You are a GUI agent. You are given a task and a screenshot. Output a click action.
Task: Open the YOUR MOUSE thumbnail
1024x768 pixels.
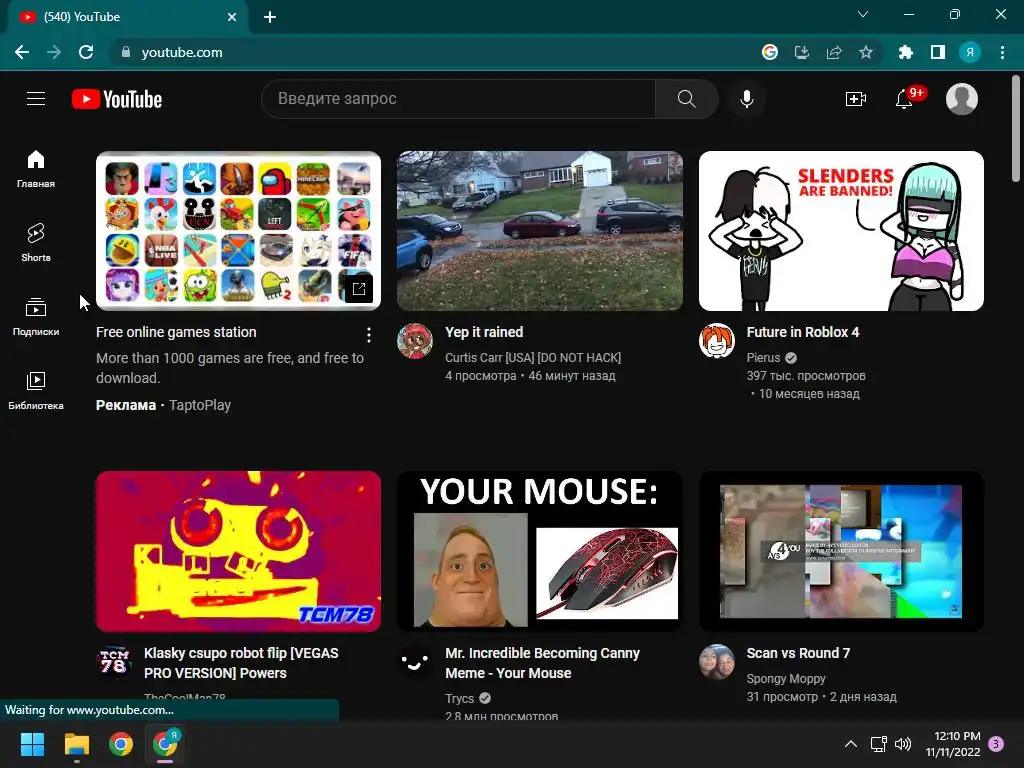540,551
